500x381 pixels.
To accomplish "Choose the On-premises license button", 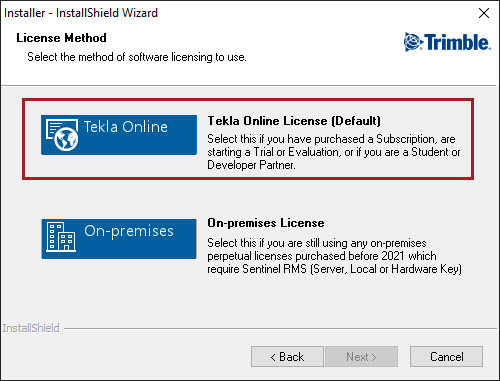I will tap(119, 239).
